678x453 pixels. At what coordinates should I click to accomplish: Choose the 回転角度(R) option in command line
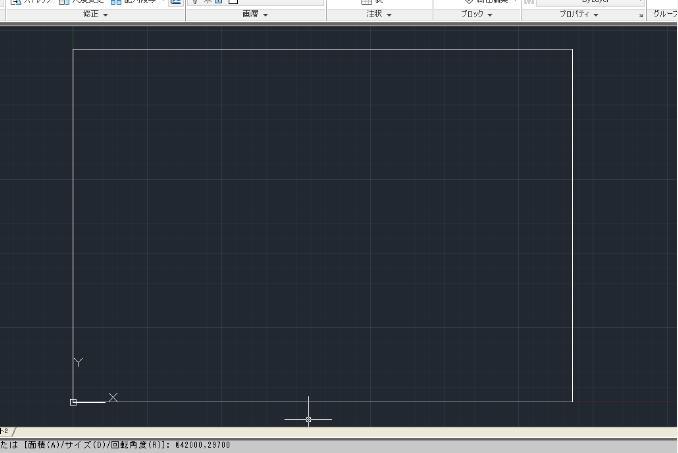135,444
